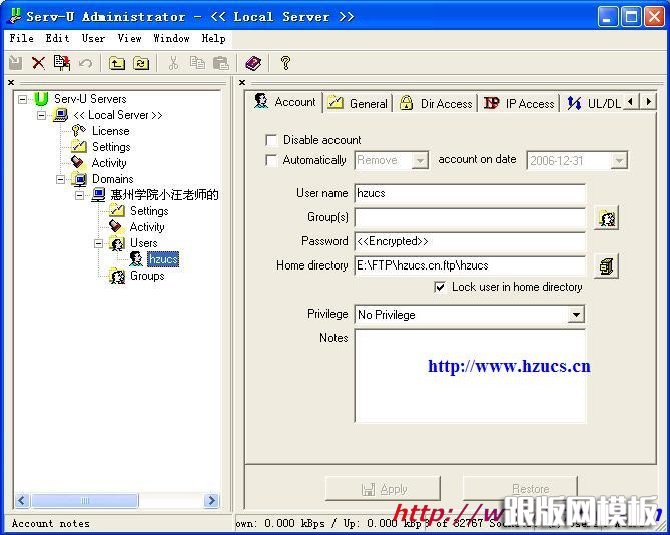Switch to the General tab
Viewport: 670px width, 535px height.
coord(358,103)
